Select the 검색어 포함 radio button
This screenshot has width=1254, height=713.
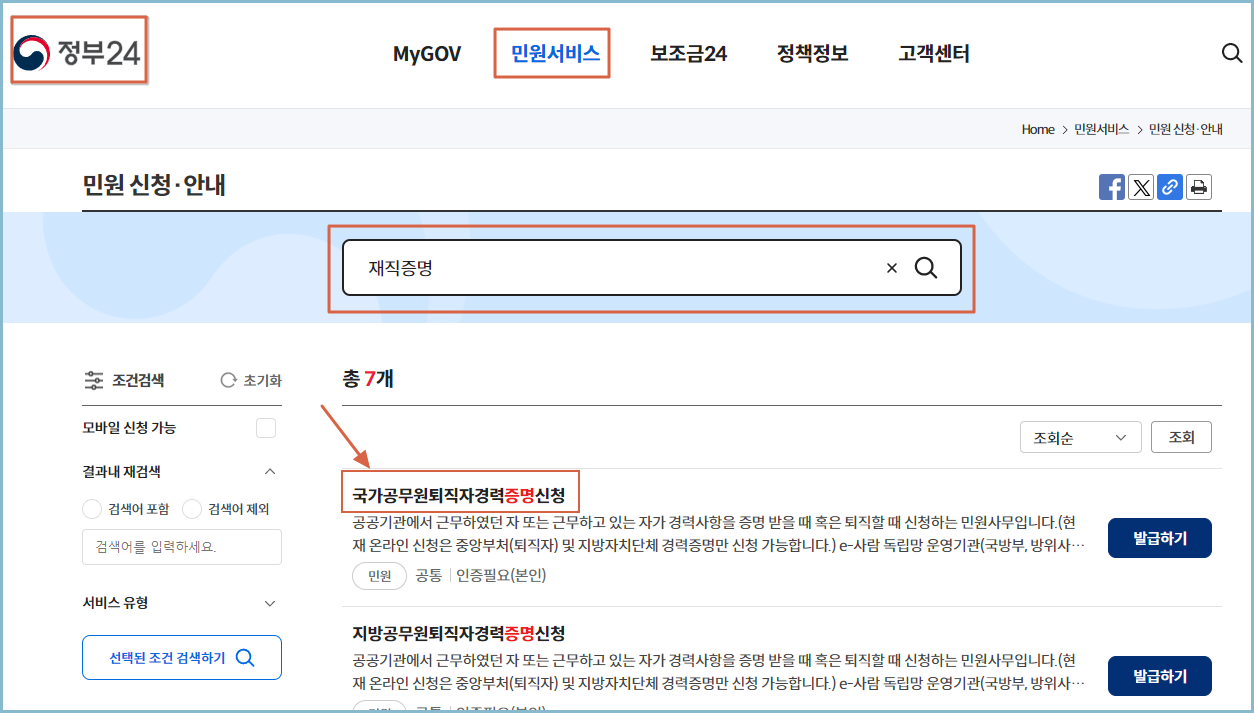(x=91, y=508)
